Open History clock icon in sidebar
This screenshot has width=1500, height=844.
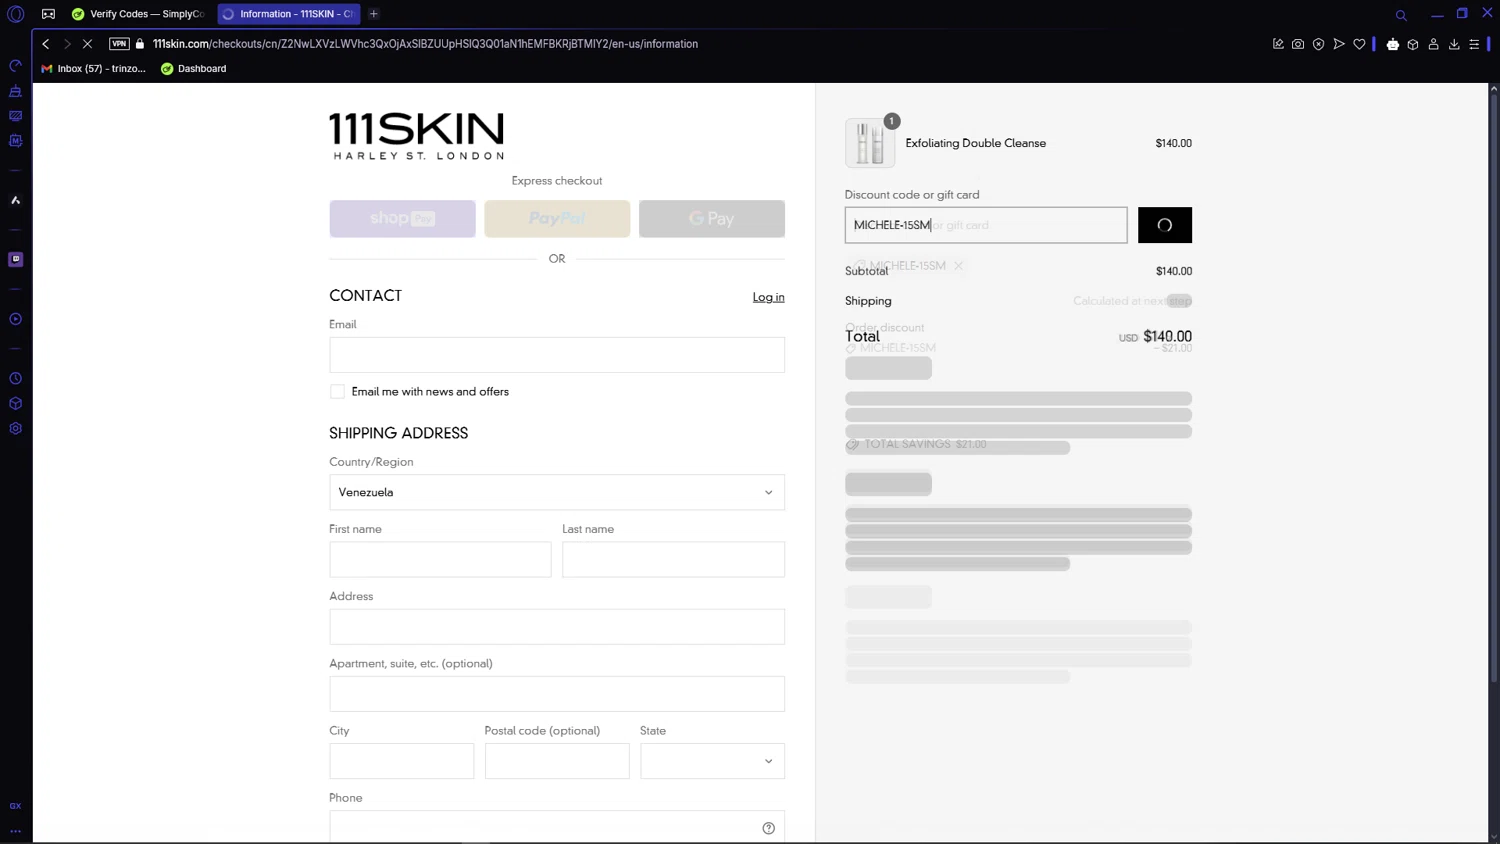(x=16, y=379)
